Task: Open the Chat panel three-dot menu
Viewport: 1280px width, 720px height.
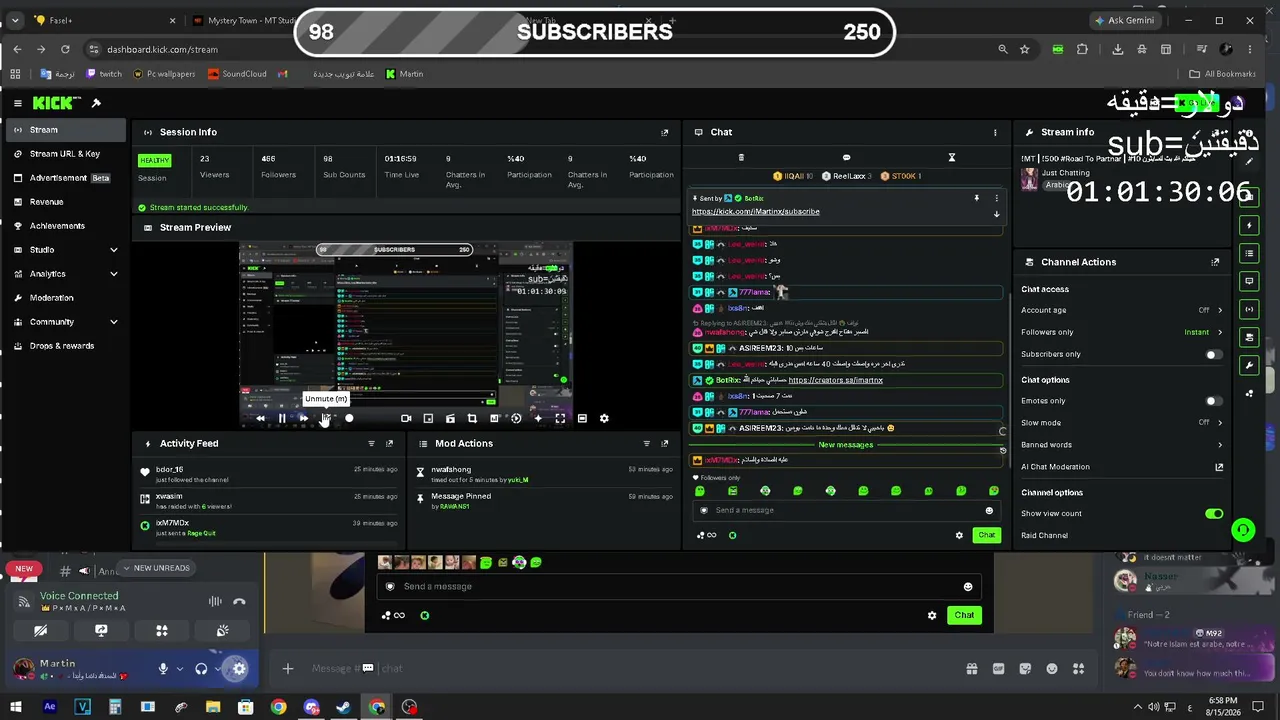Action: click(x=995, y=132)
